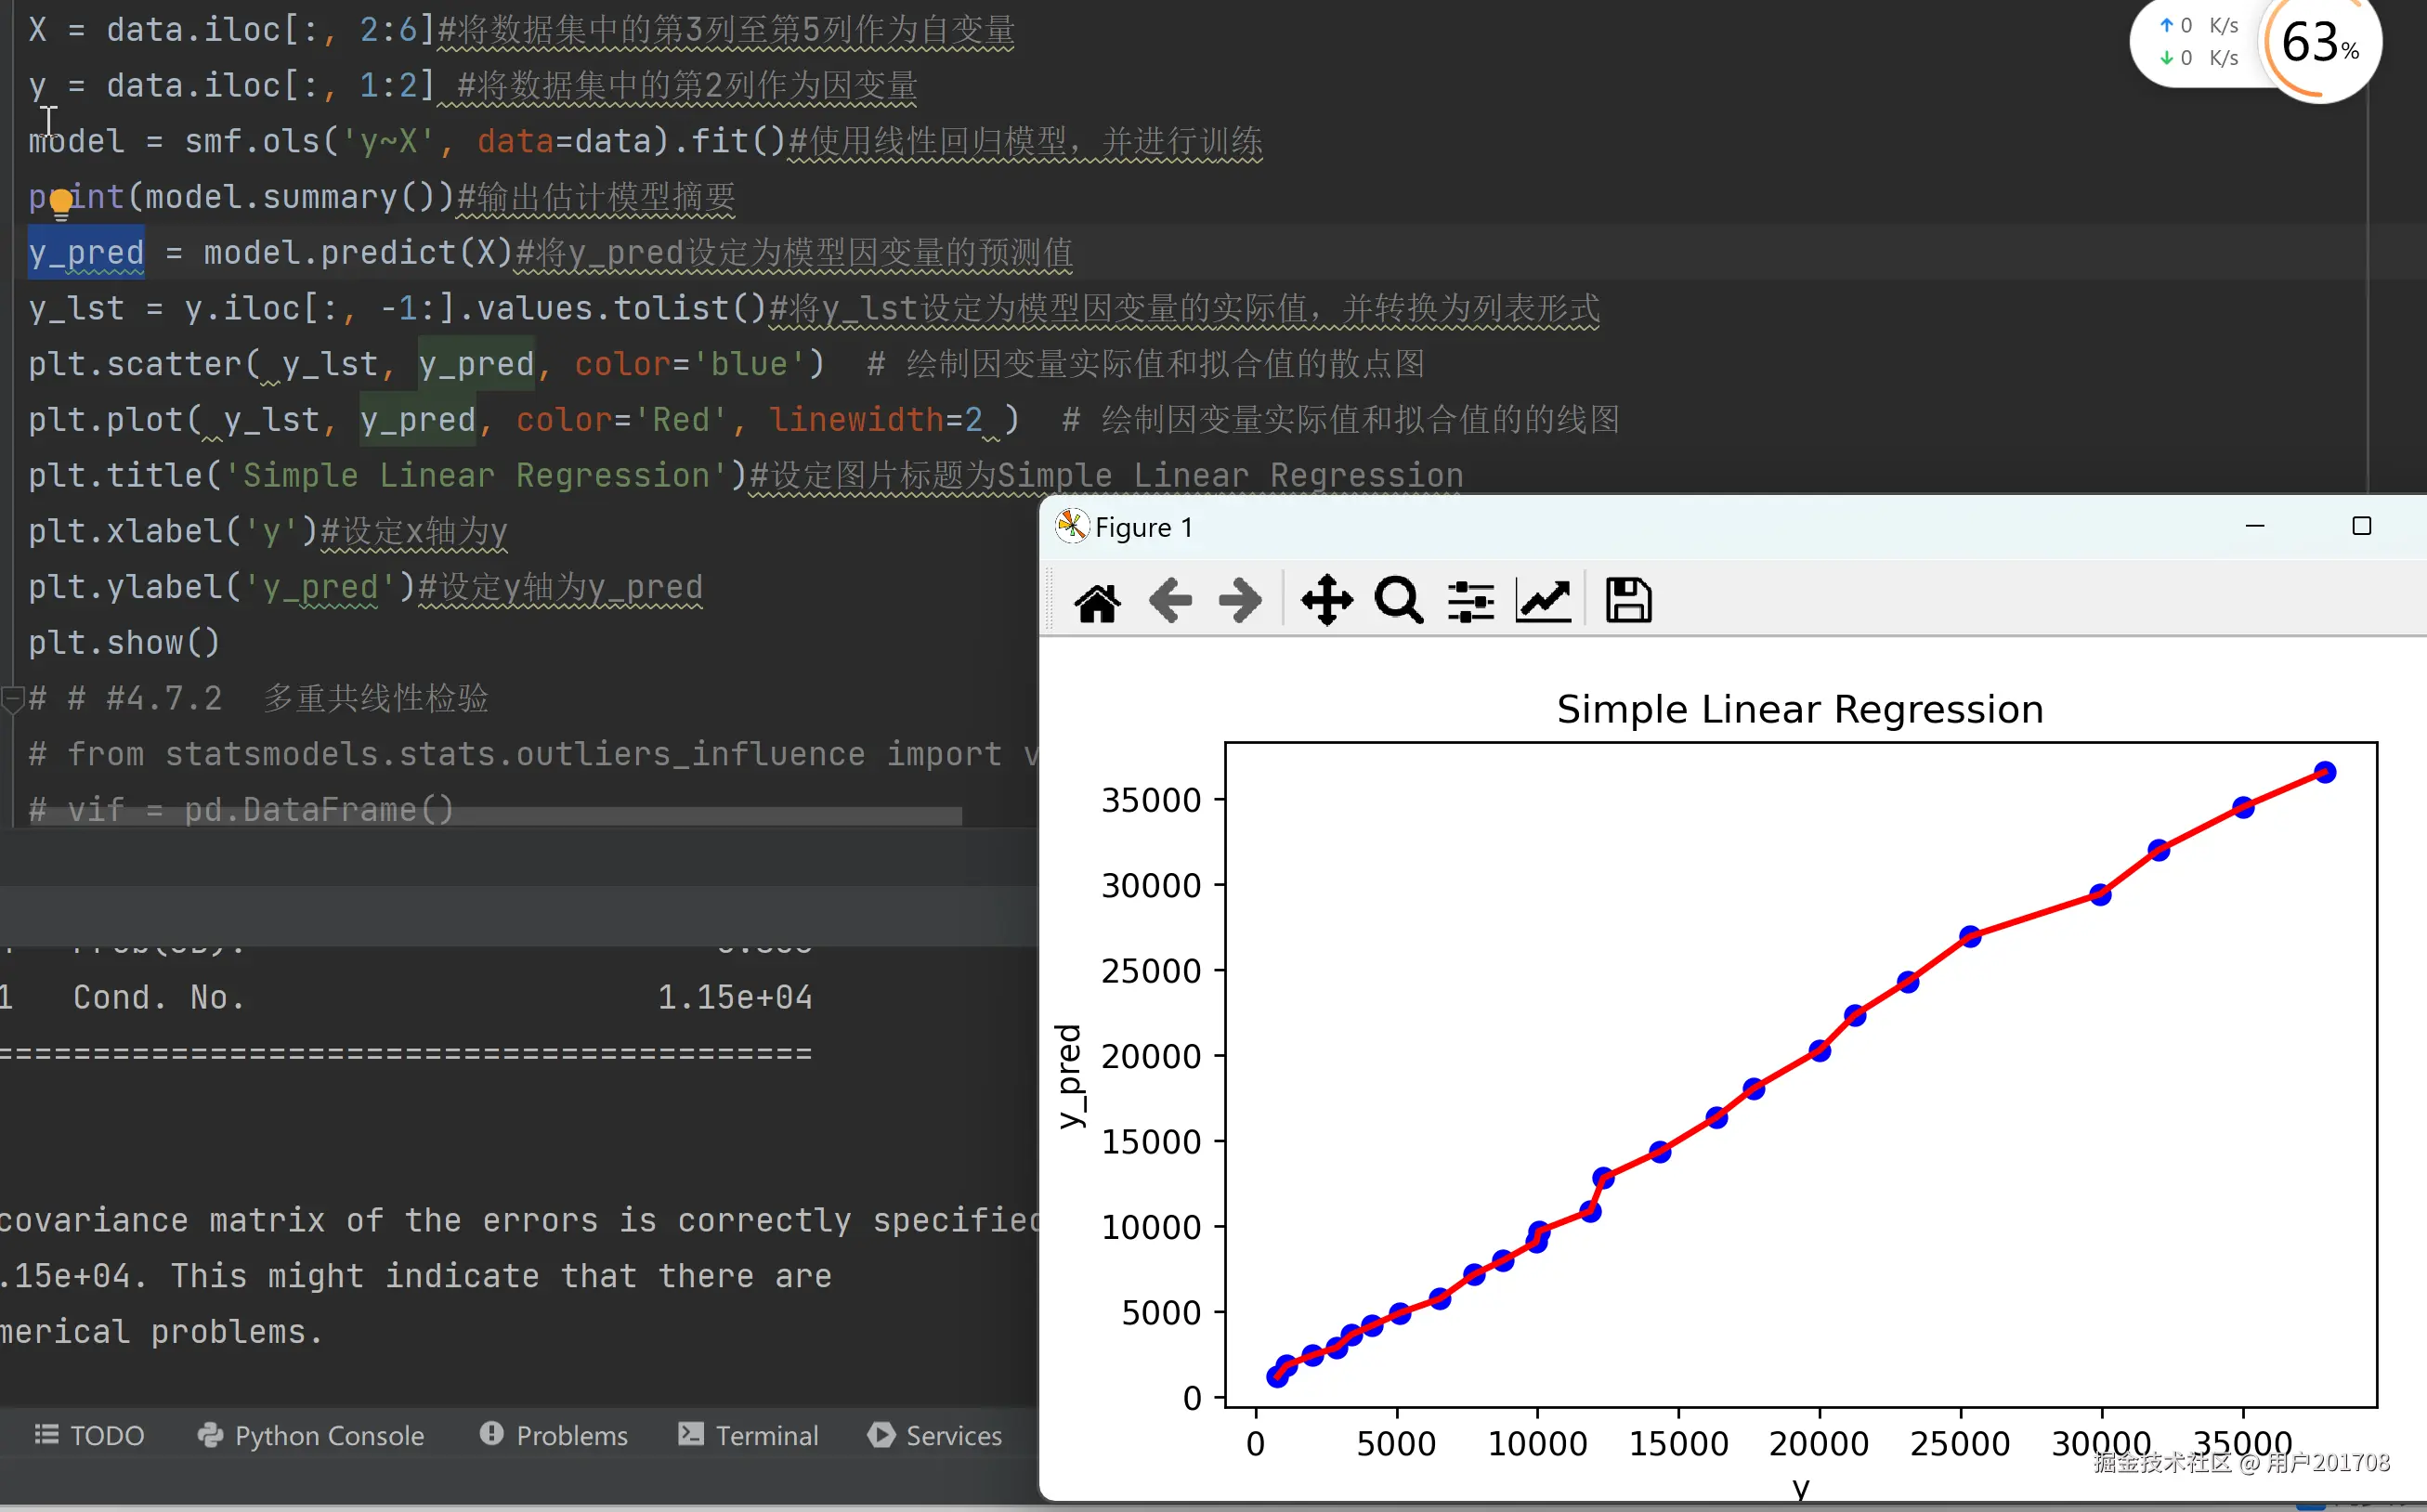Click the Home reset view icon
Screen dimensions: 2427x1512
click(x=1097, y=602)
